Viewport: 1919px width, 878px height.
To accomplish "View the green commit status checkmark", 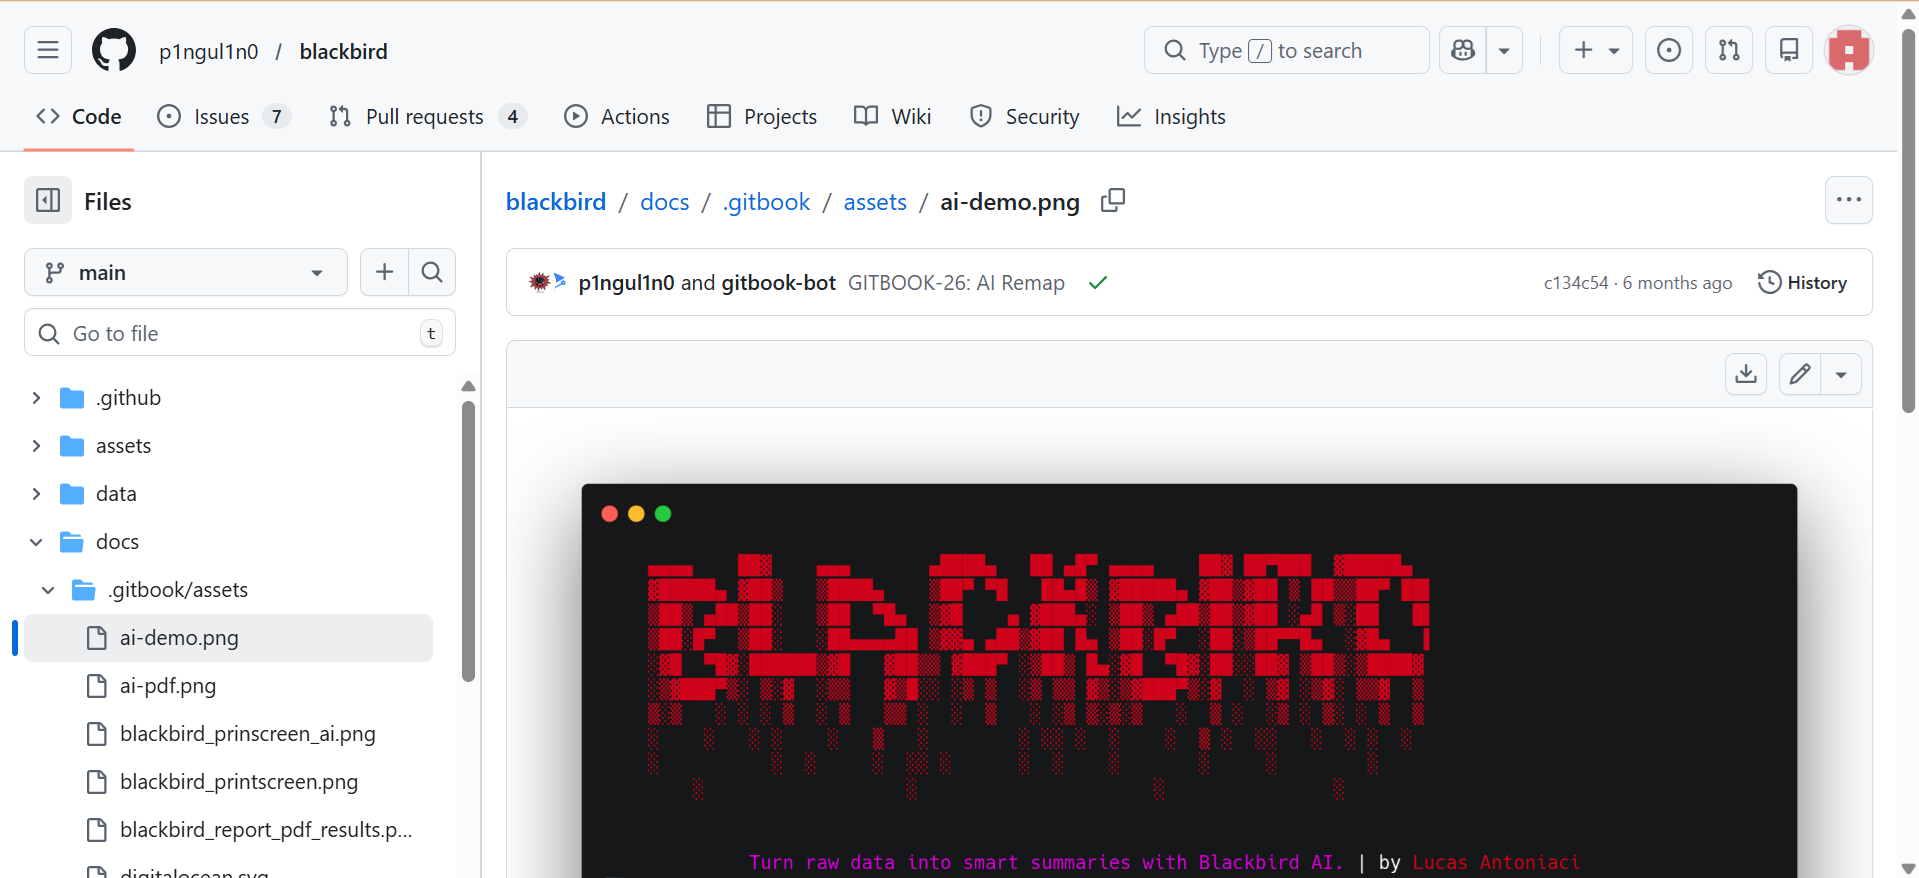I will 1098,283.
